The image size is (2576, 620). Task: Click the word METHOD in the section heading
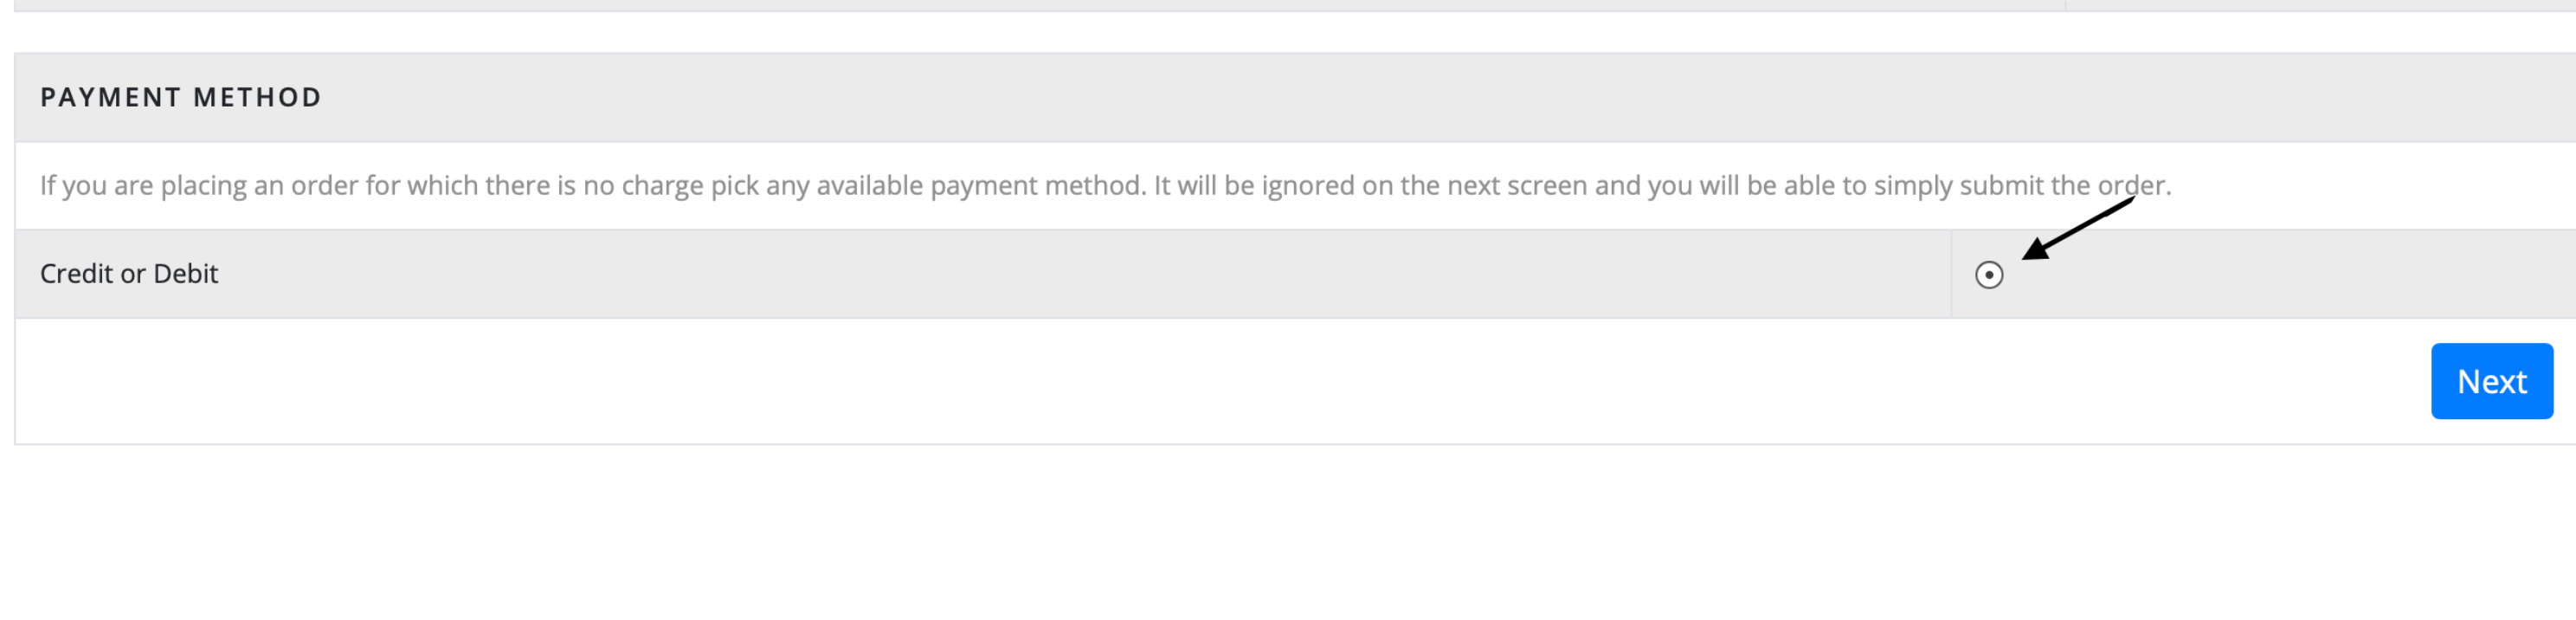257,97
